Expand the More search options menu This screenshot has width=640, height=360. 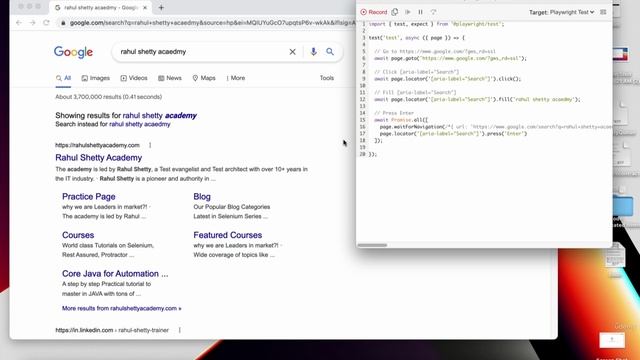point(236,78)
